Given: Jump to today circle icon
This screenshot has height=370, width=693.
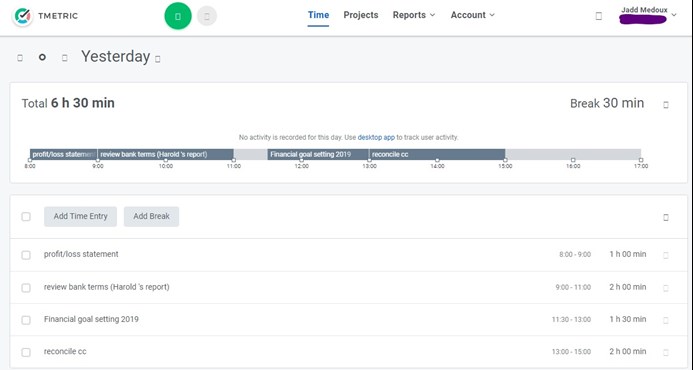Looking at the screenshot, I should (x=42, y=57).
